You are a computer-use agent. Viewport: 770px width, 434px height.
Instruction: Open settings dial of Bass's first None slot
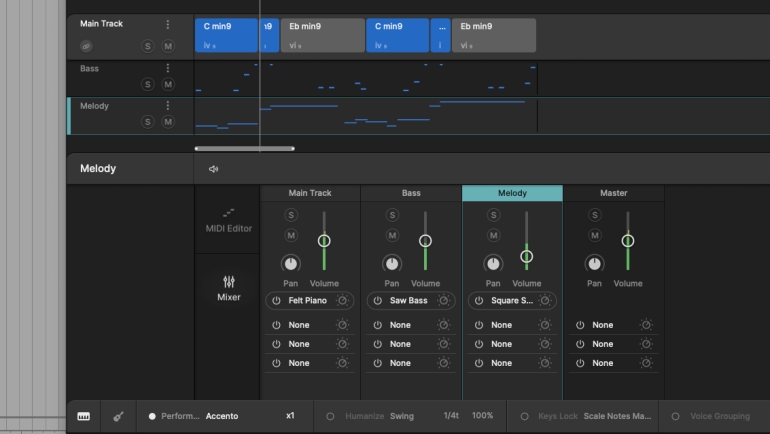point(443,325)
